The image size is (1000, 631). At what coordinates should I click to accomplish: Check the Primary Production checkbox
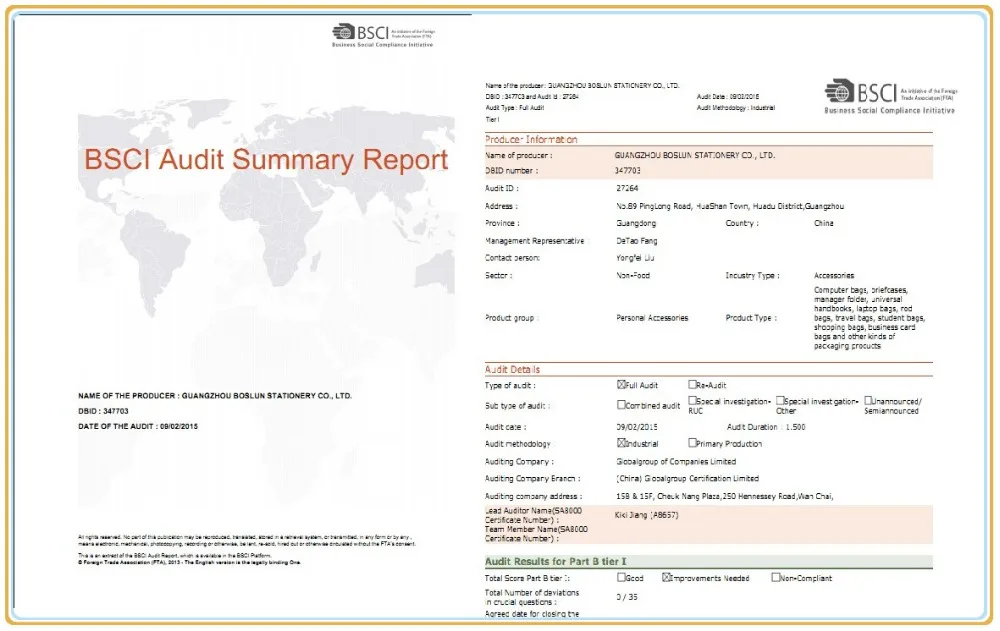click(692, 443)
